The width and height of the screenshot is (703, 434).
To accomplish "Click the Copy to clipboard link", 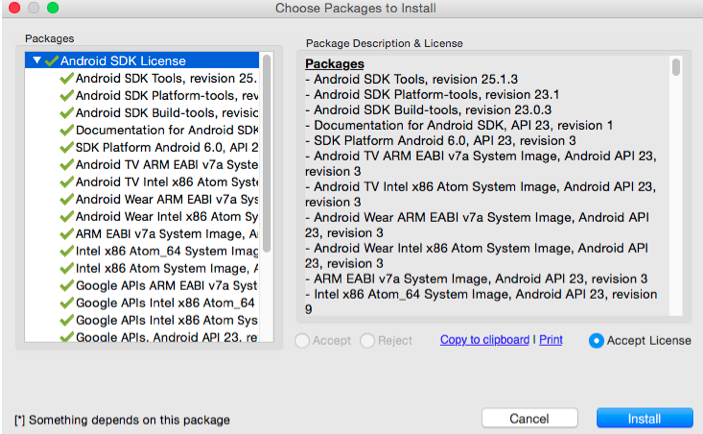I will [x=484, y=340].
